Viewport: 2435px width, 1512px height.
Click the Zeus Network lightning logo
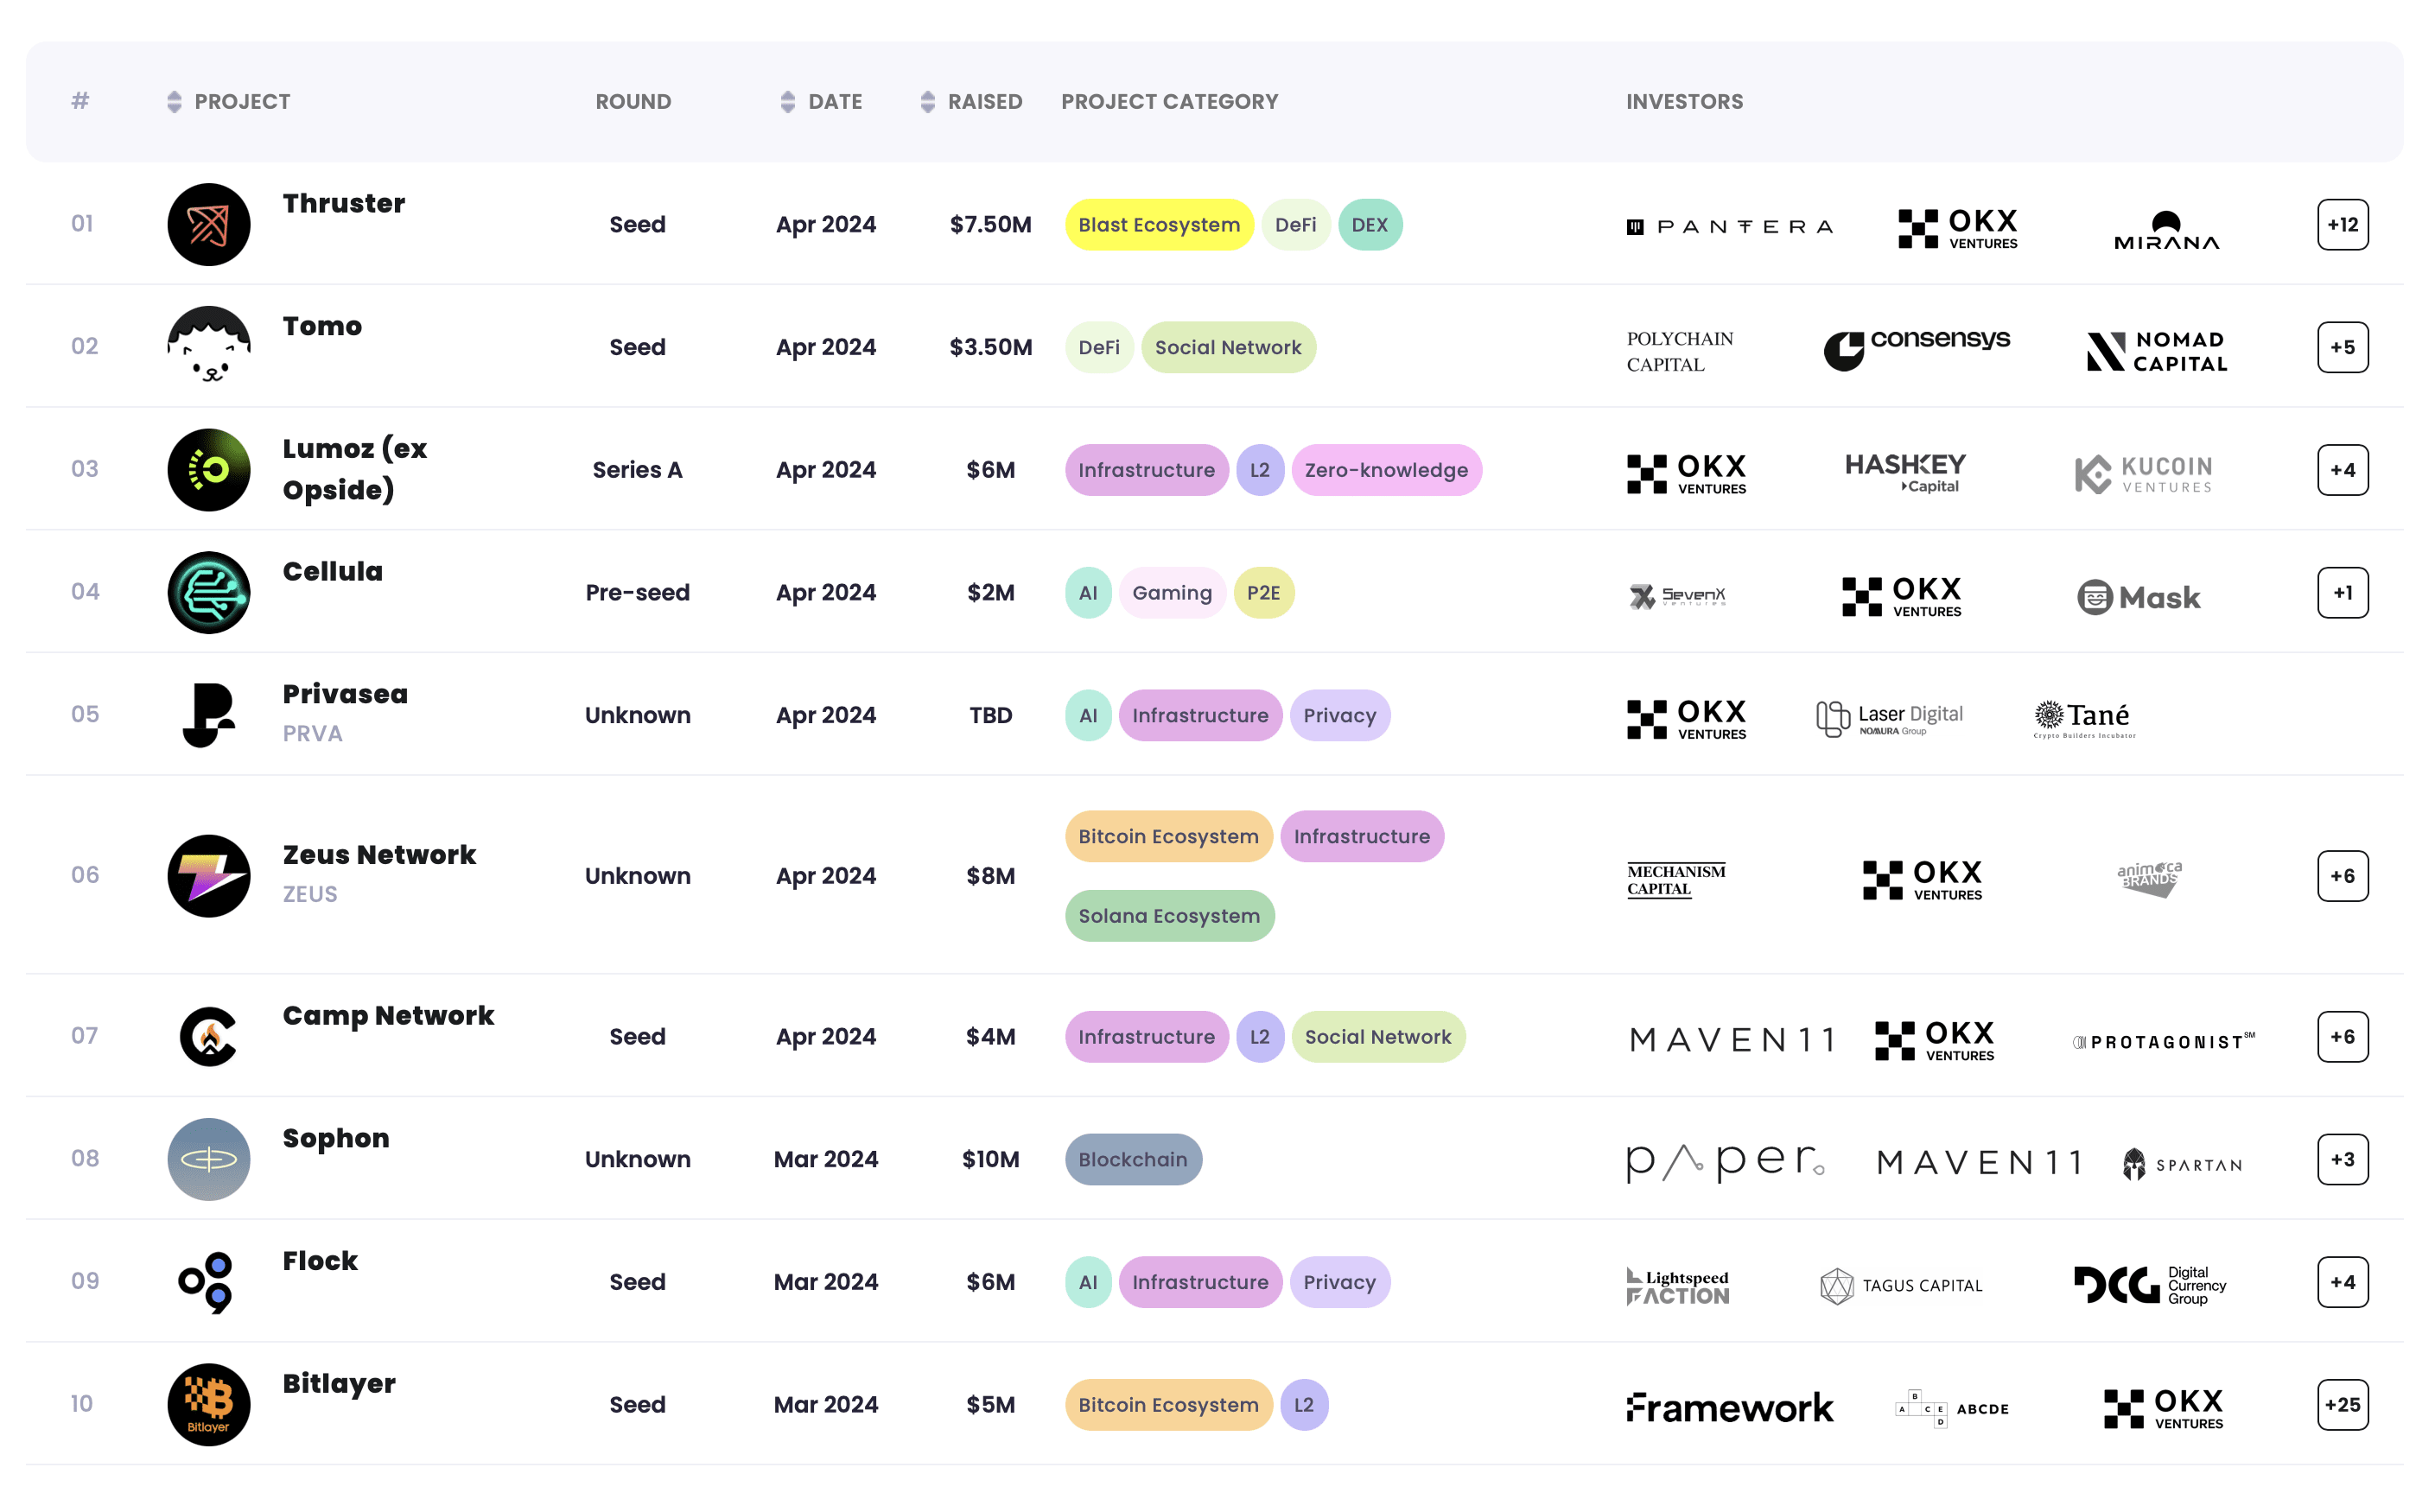click(x=208, y=875)
